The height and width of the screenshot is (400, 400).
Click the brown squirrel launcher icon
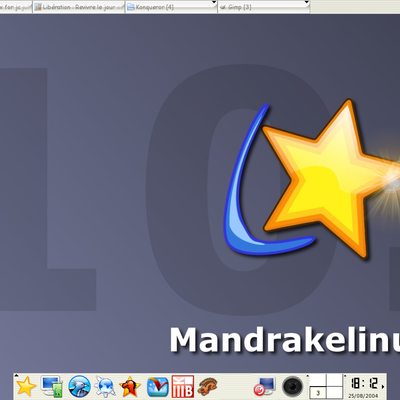click(x=207, y=386)
